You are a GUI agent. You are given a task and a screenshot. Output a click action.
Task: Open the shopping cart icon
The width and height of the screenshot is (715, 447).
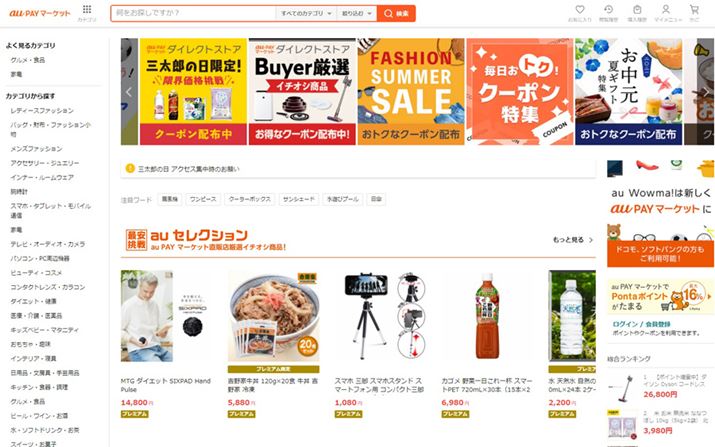point(694,10)
